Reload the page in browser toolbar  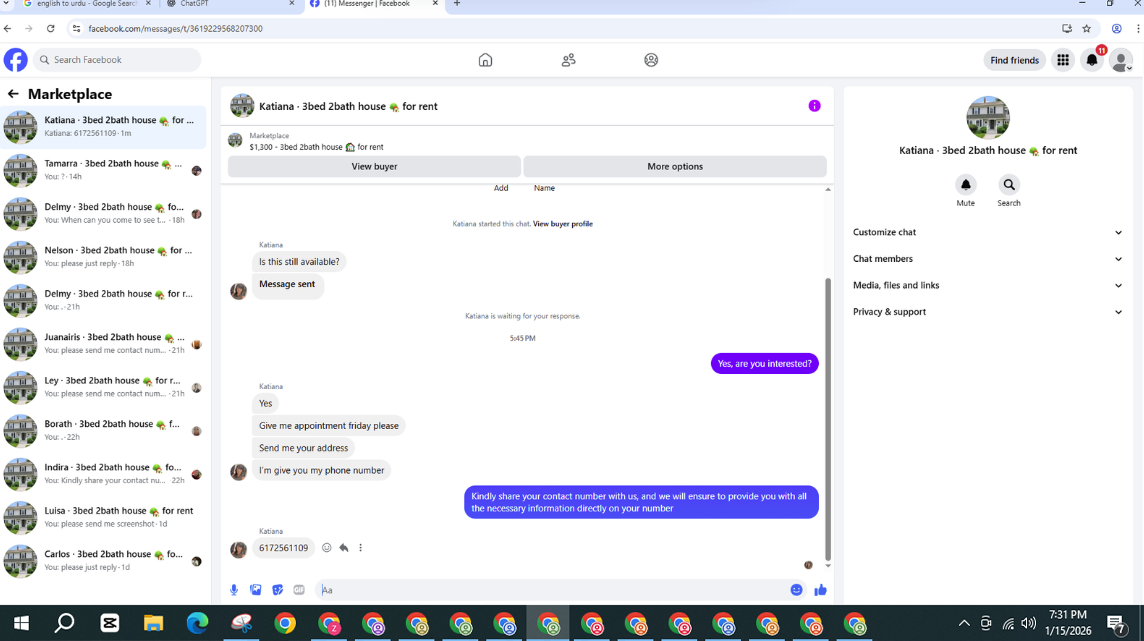pyautogui.click(x=50, y=28)
